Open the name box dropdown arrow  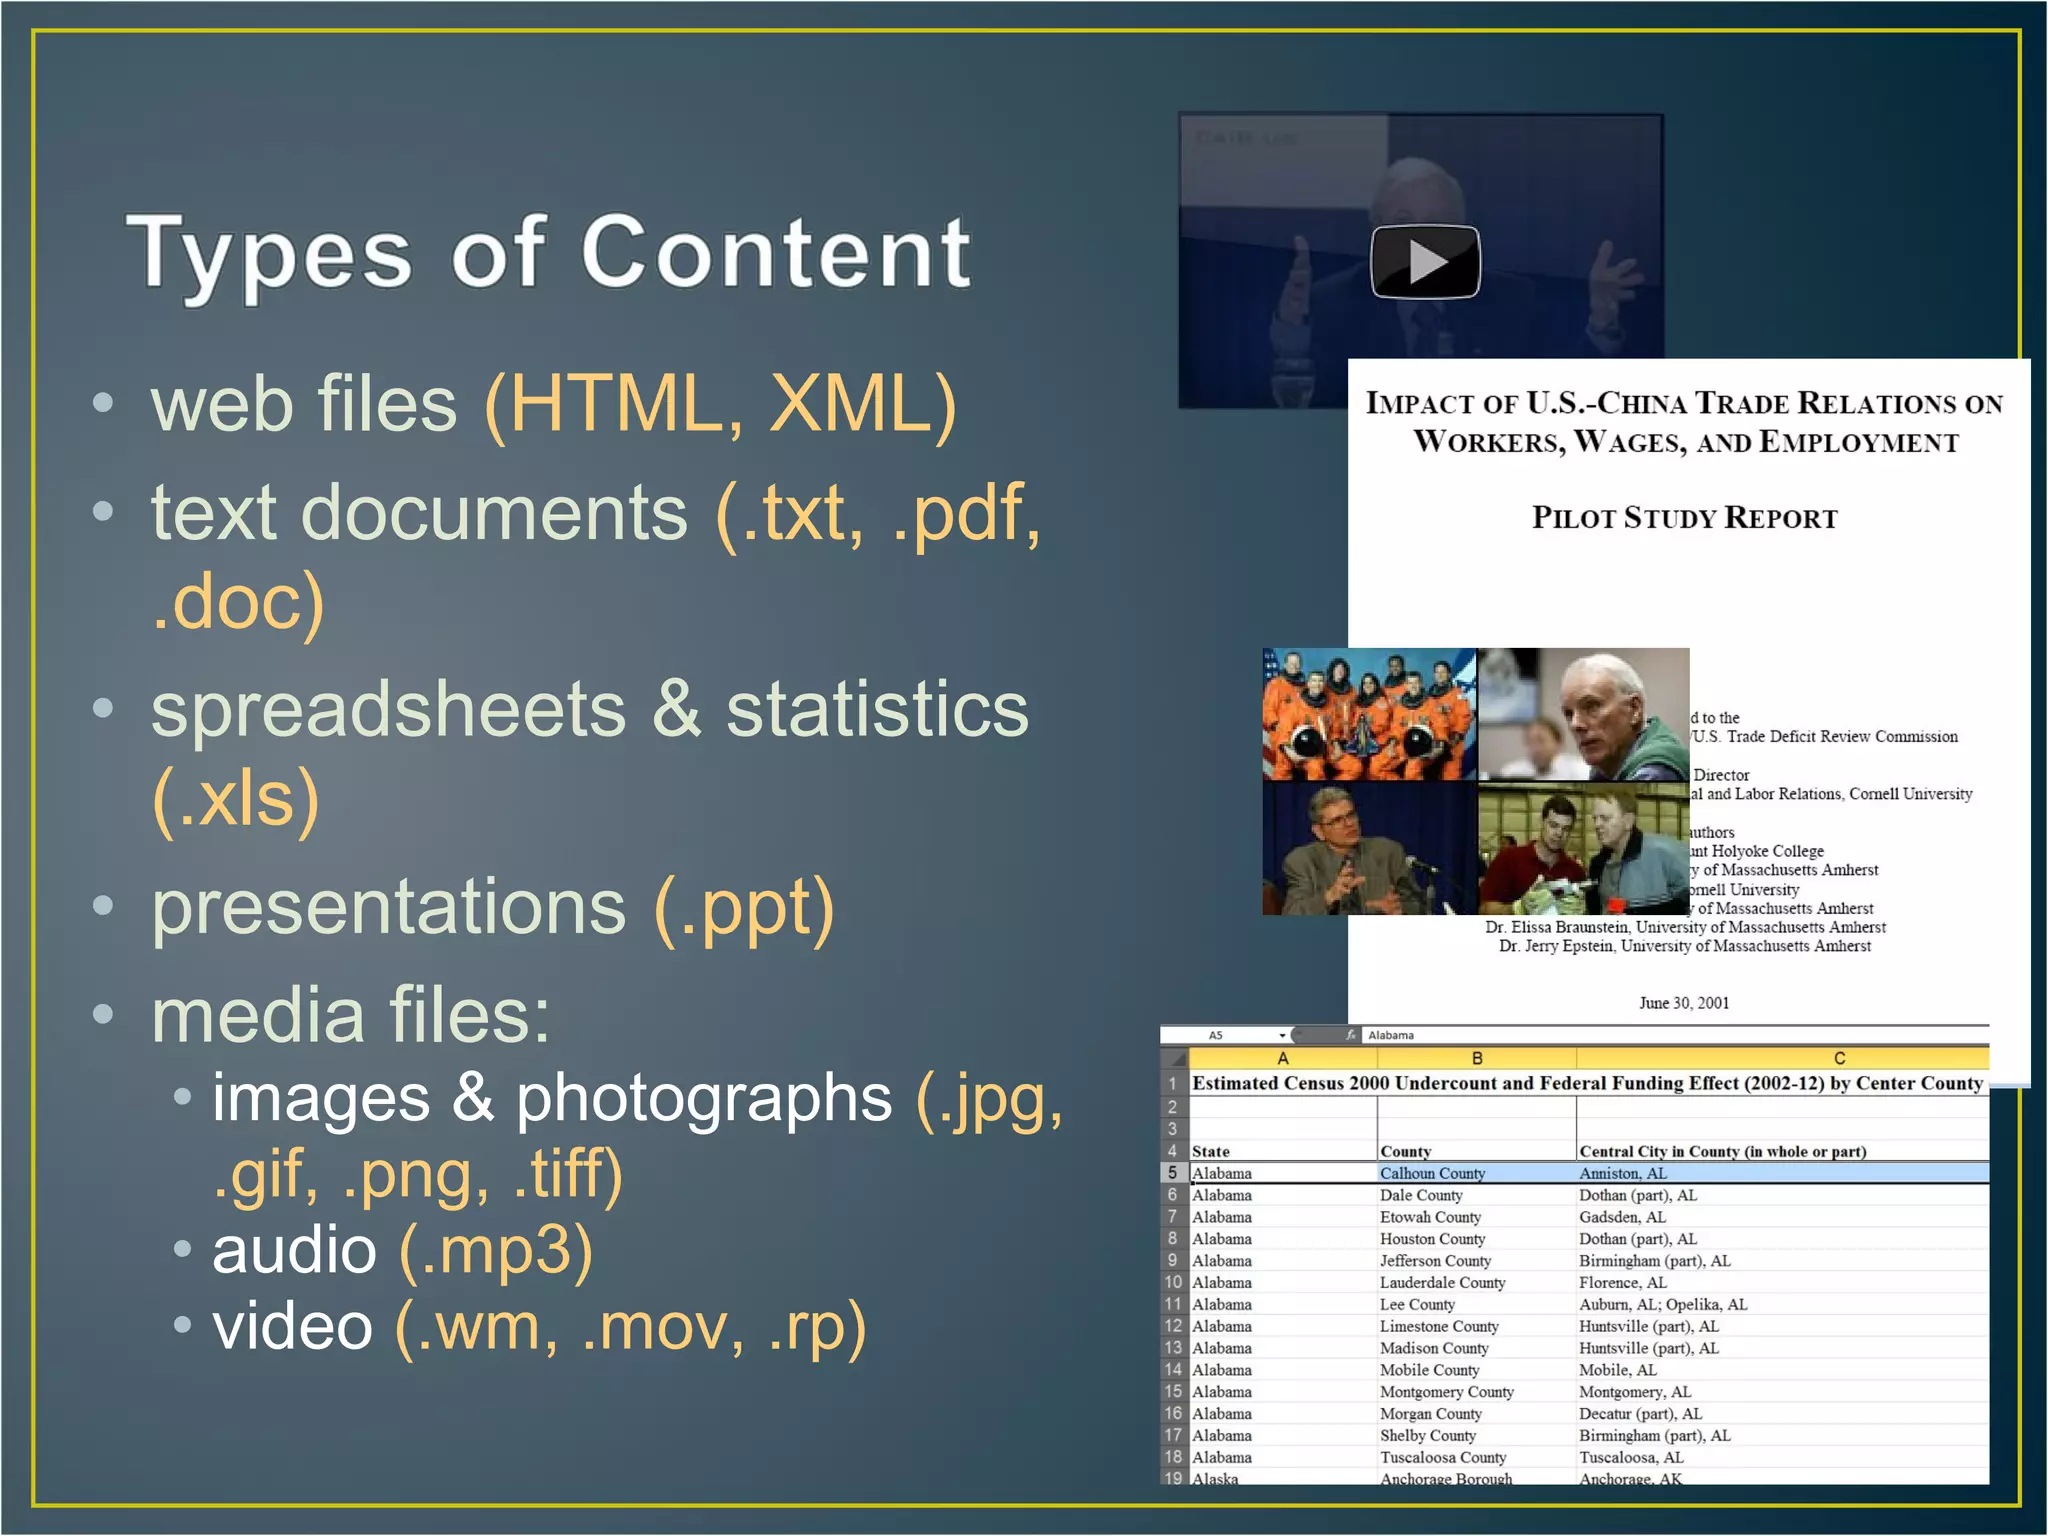click(1282, 1035)
